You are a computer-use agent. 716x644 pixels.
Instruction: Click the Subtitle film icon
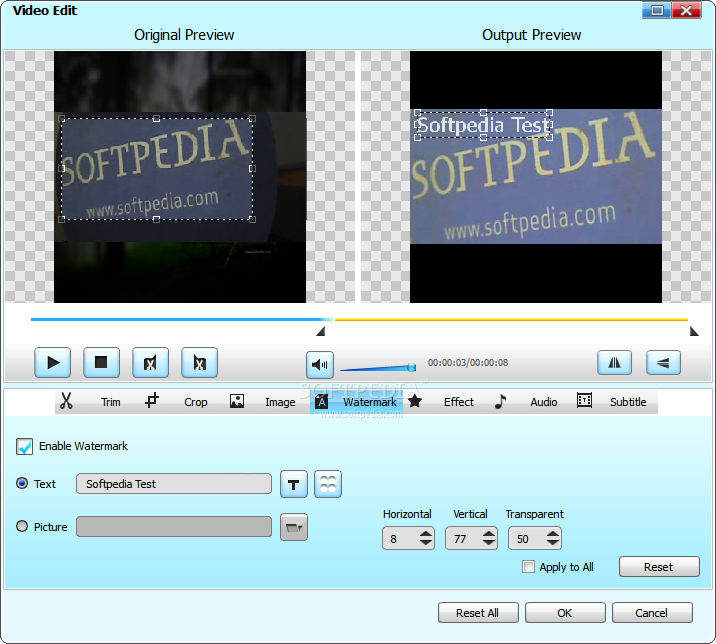(x=584, y=400)
